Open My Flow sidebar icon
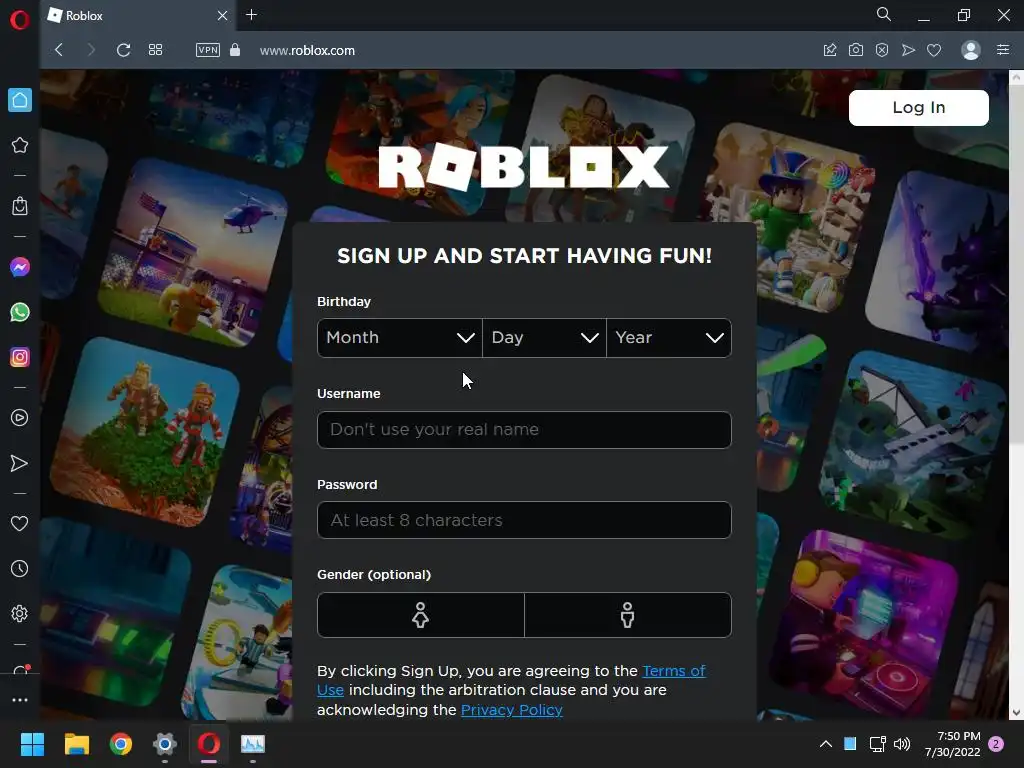1024x768 pixels. tap(20, 464)
